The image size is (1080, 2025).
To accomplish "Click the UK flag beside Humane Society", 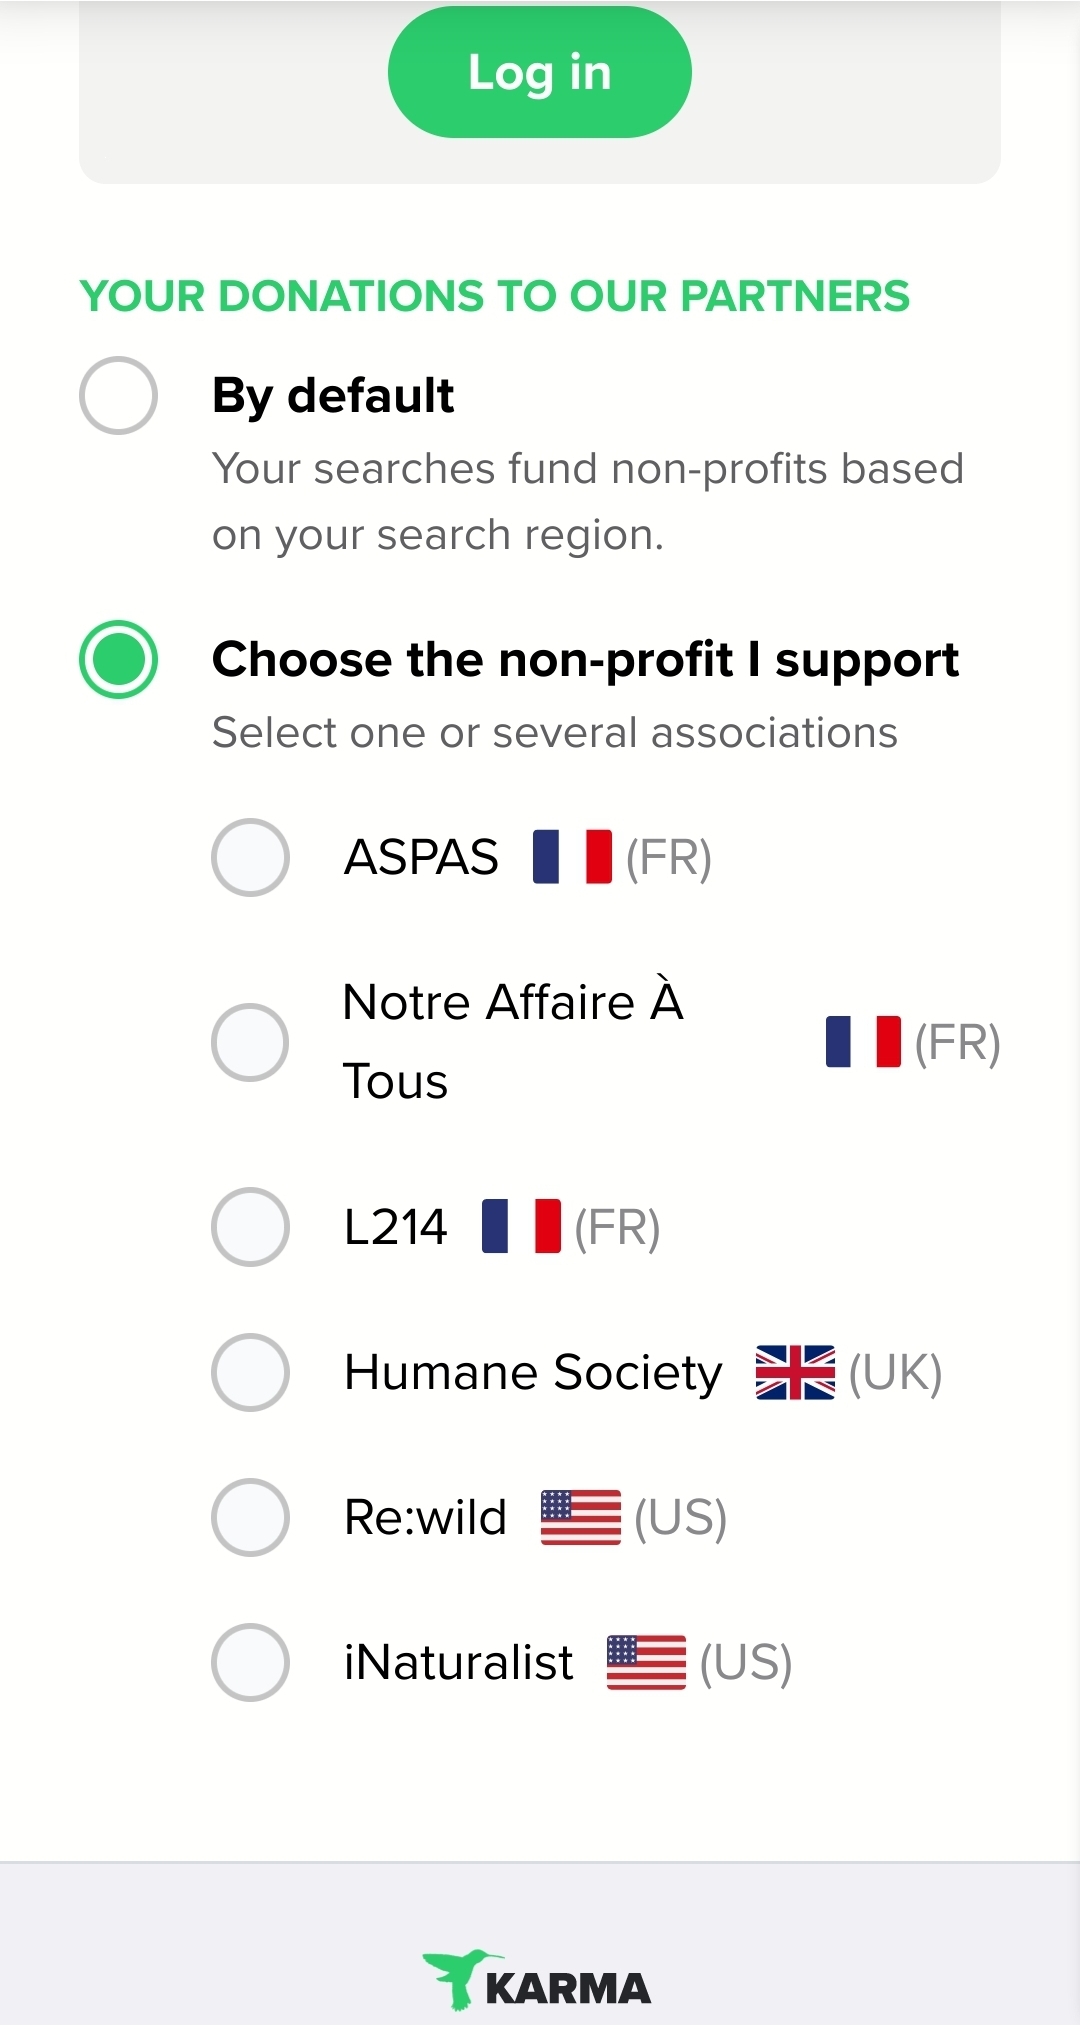I will coord(795,1372).
